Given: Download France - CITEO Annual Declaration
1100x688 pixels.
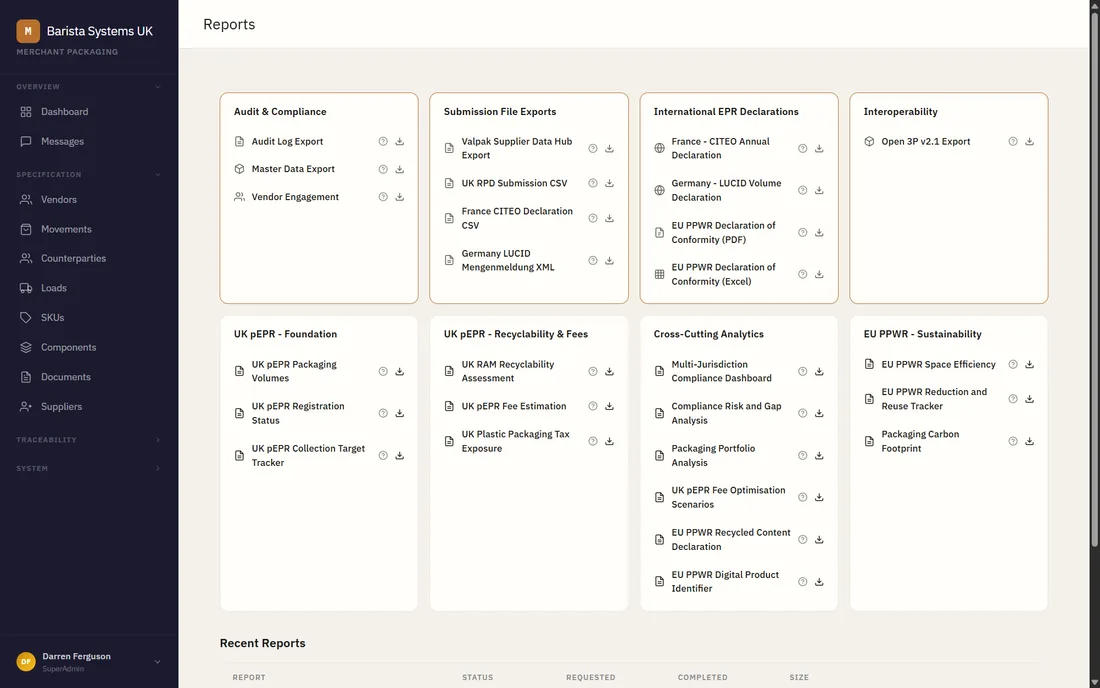Looking at the screenshot, I should [819, 148].
